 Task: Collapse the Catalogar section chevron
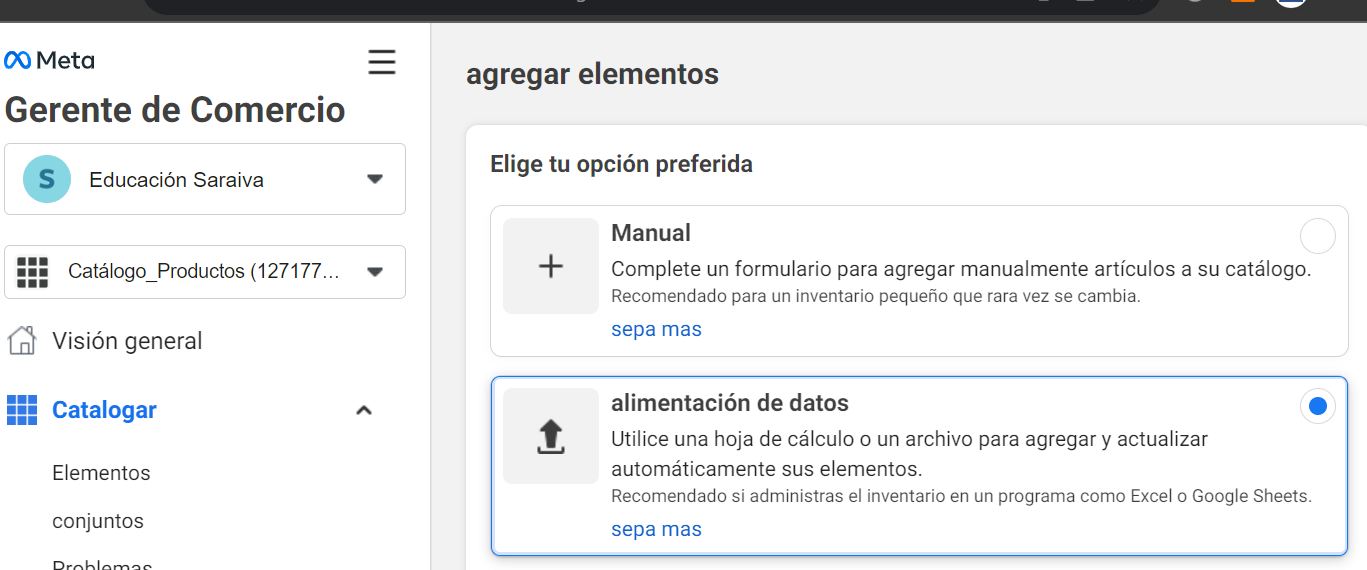(364, 410)
